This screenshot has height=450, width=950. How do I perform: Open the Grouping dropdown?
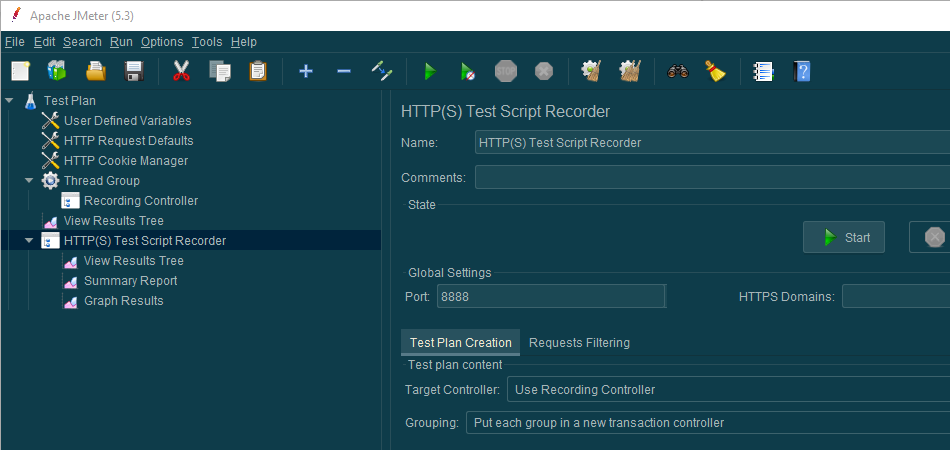click(708, 423)
